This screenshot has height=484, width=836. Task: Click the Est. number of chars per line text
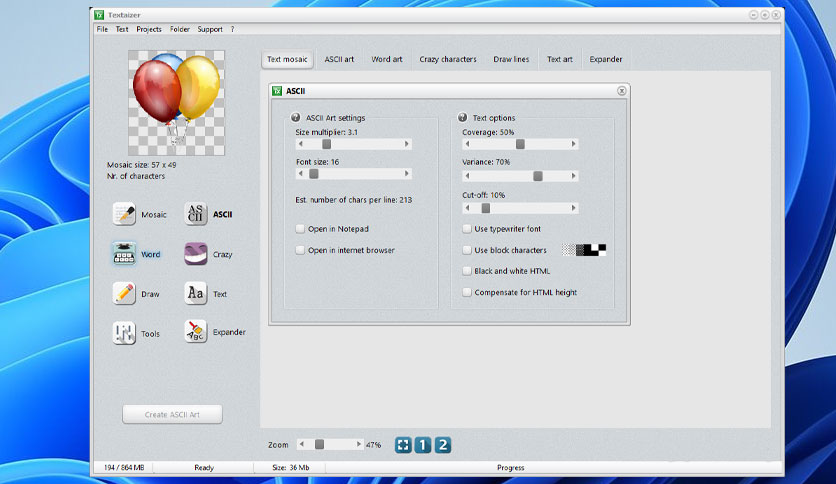coord(353,200)
